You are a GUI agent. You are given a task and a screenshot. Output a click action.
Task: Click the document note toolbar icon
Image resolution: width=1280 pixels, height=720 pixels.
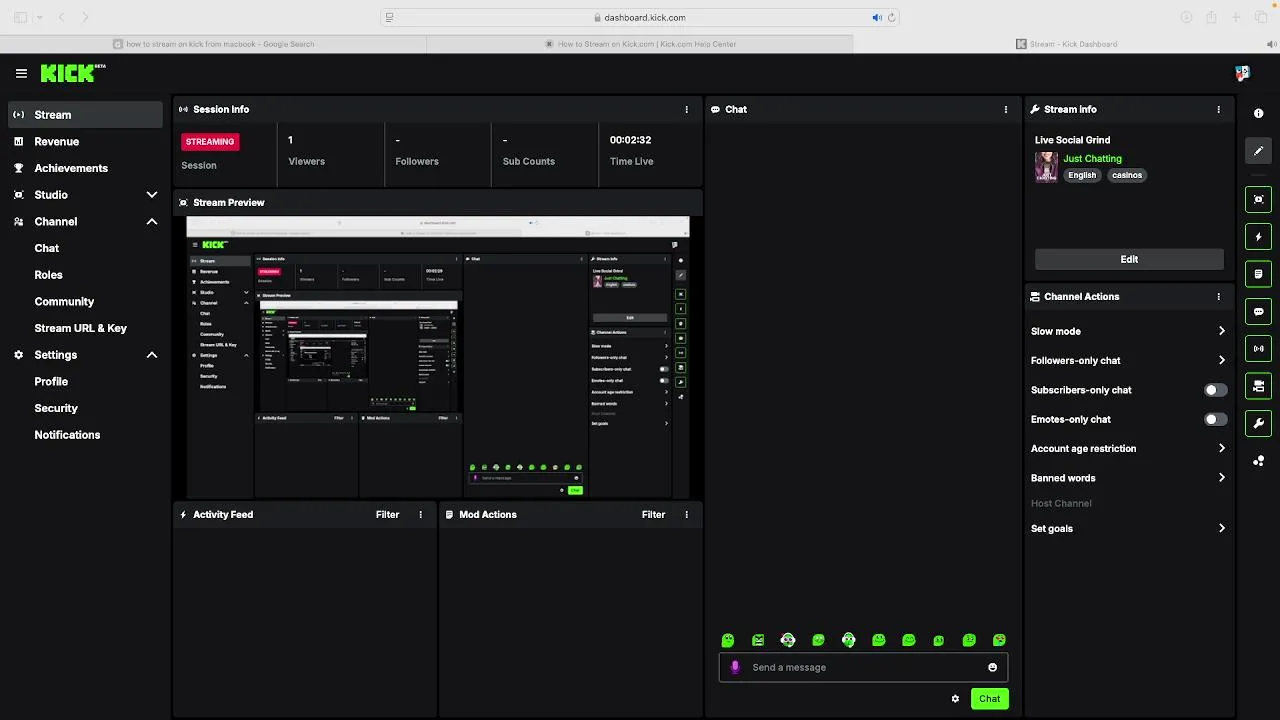point(1259,274)
